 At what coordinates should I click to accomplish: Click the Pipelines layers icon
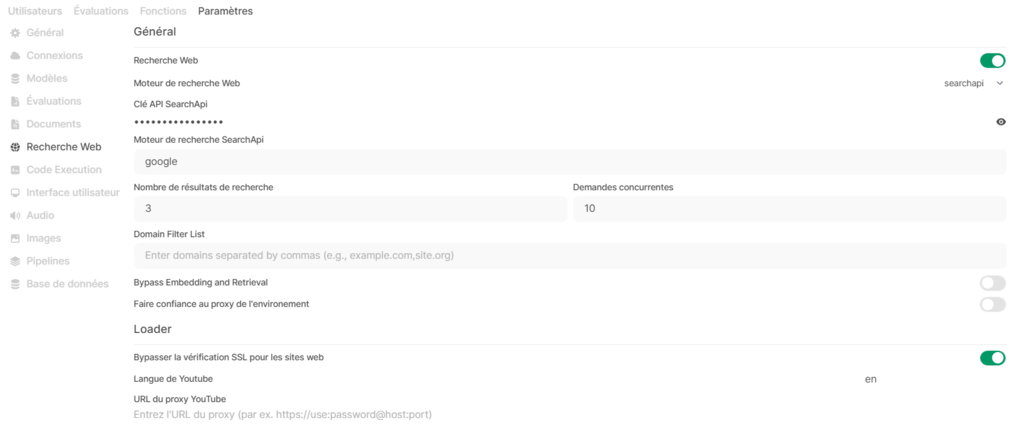pyautogui.click(x=16, y=261)
